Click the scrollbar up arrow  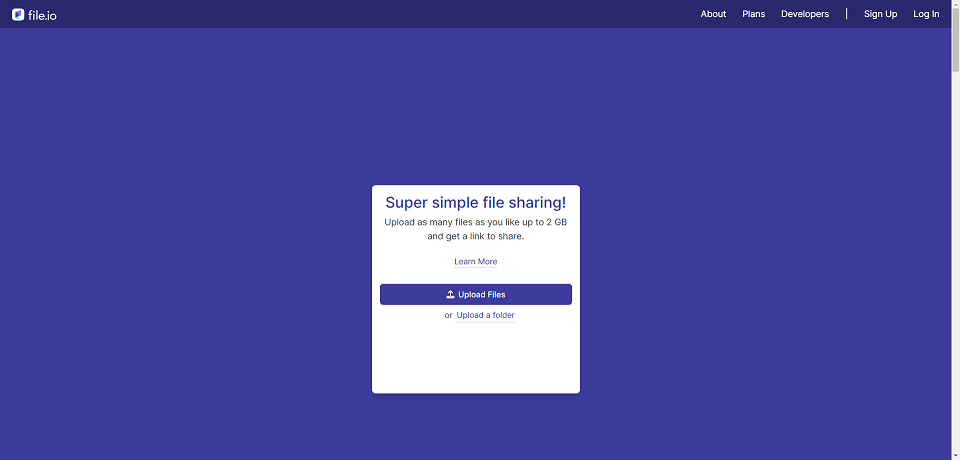pos(955,4)
